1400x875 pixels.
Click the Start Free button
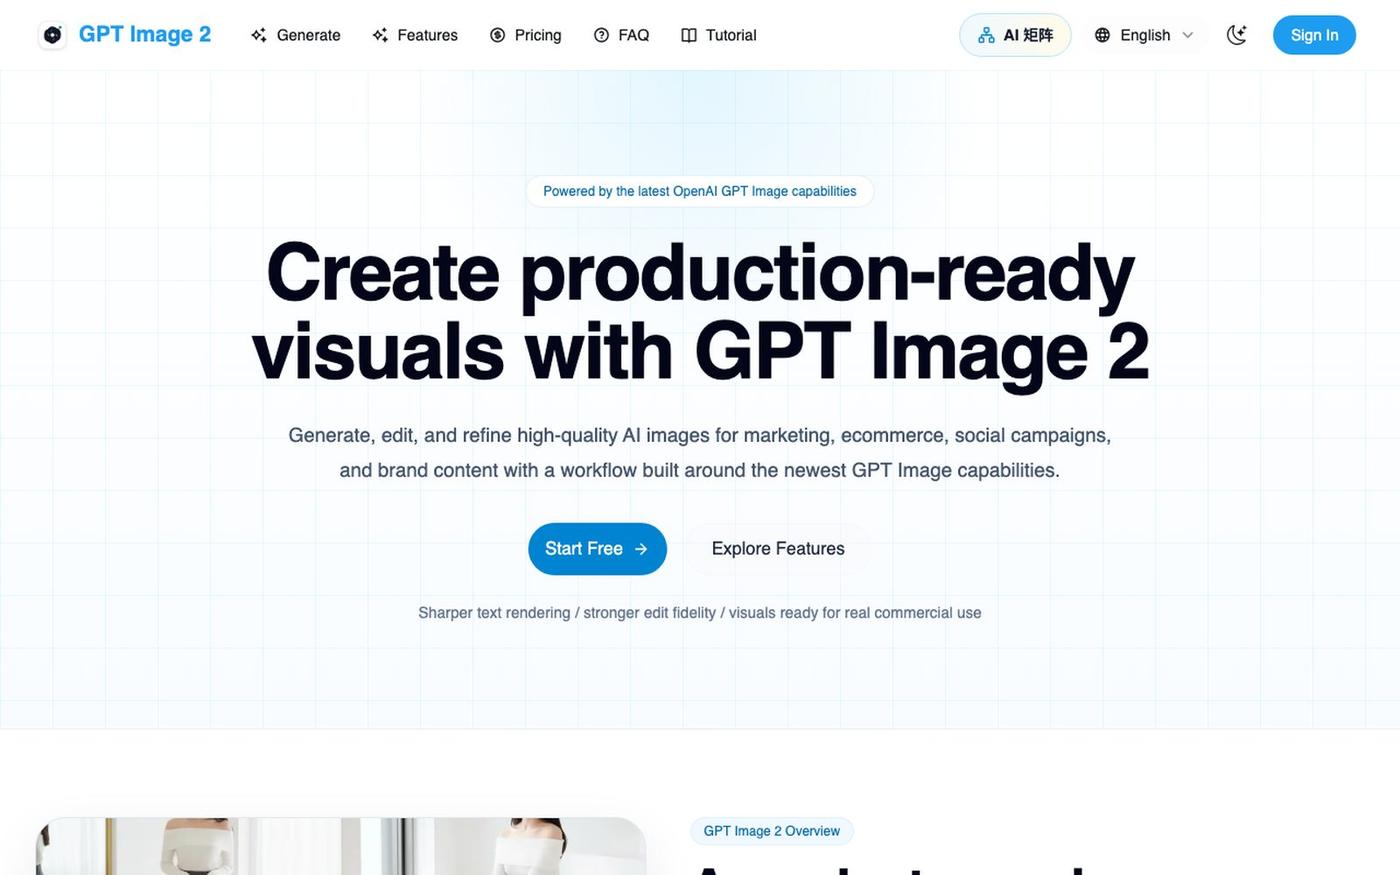pos(597,549)
